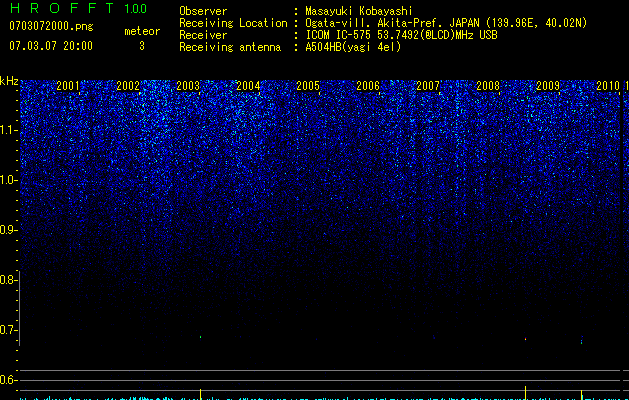Select the 0.8 frequency axis label
The image size is (629, 400).
click(8, 280)
